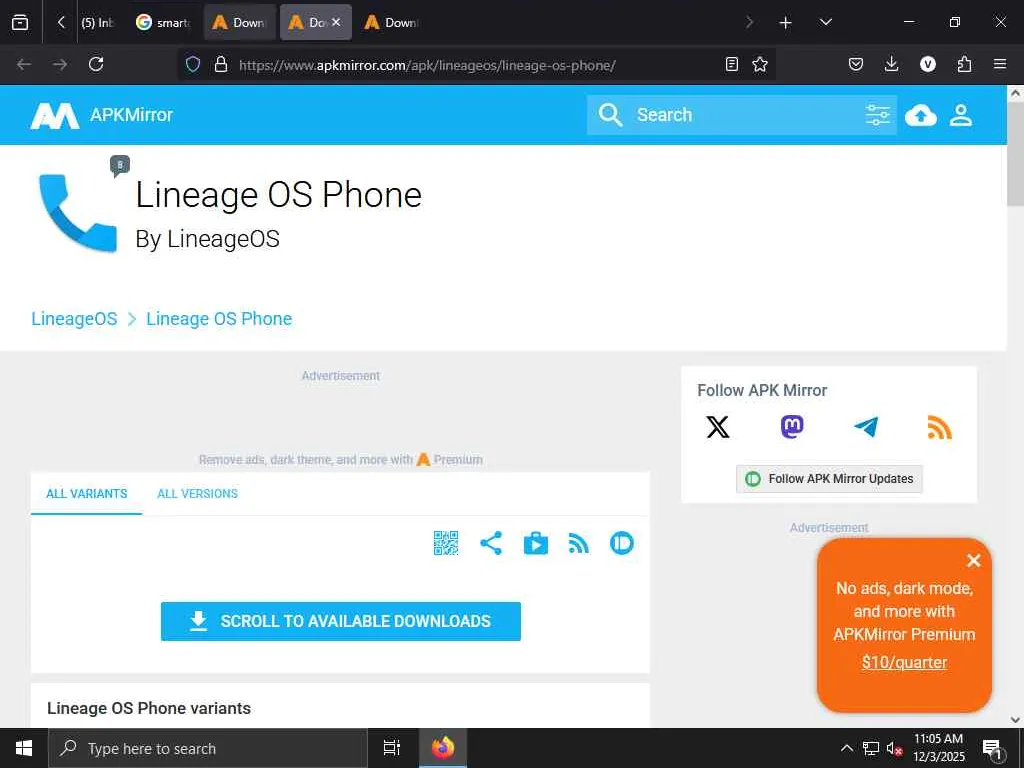This screenshot has height=768, width=1024.
Task: Click the site padlock security icon
Action: [221, 64]
